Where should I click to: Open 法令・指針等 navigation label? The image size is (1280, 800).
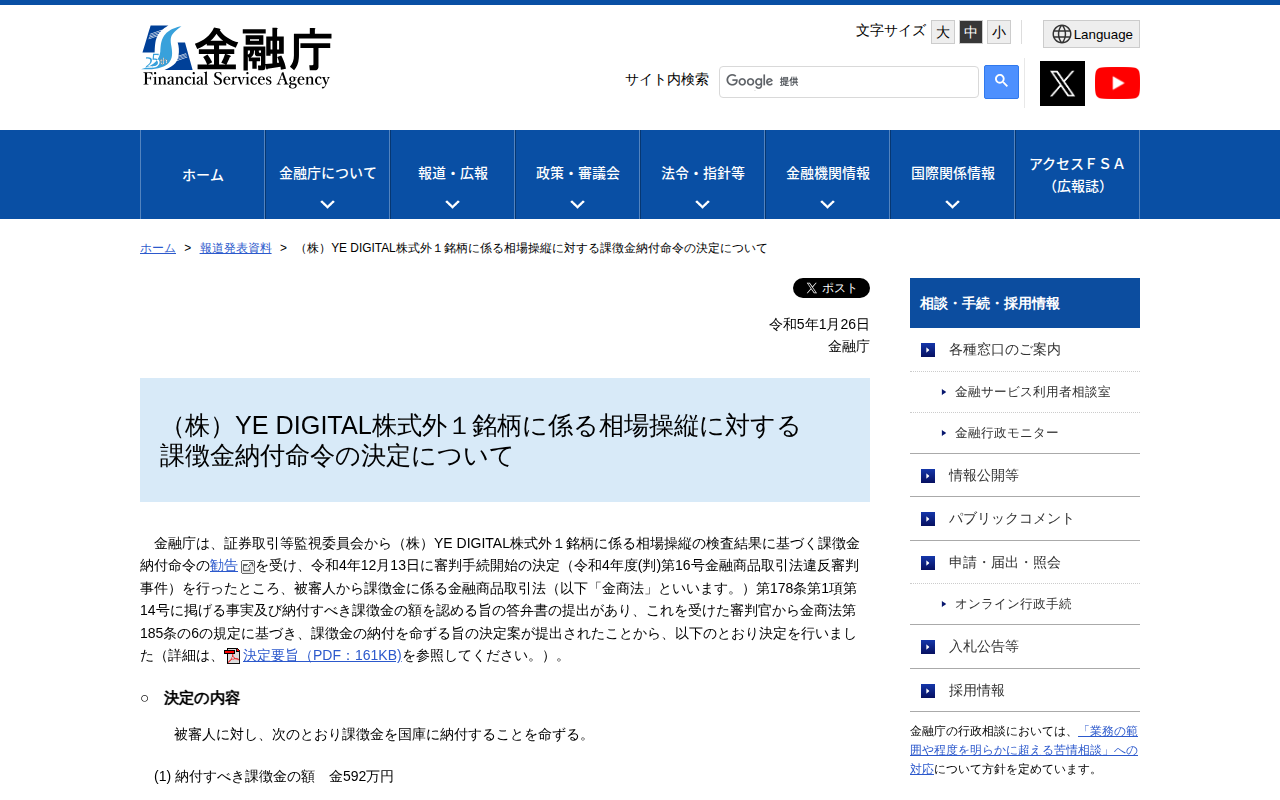point(703,173)
